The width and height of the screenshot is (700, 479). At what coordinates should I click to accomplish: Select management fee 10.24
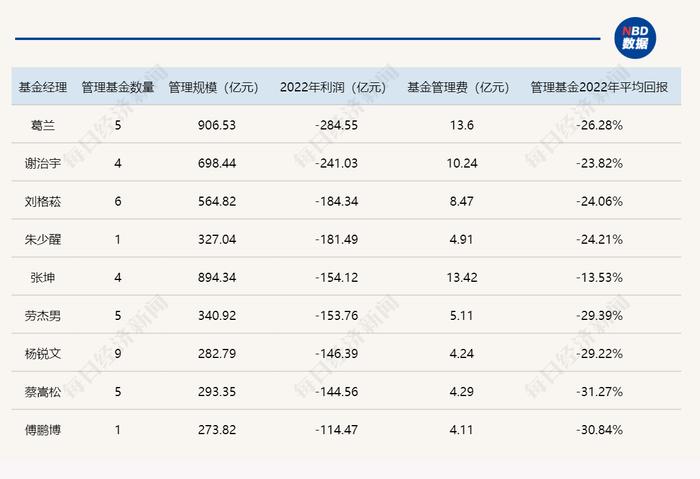pos(462,163)
